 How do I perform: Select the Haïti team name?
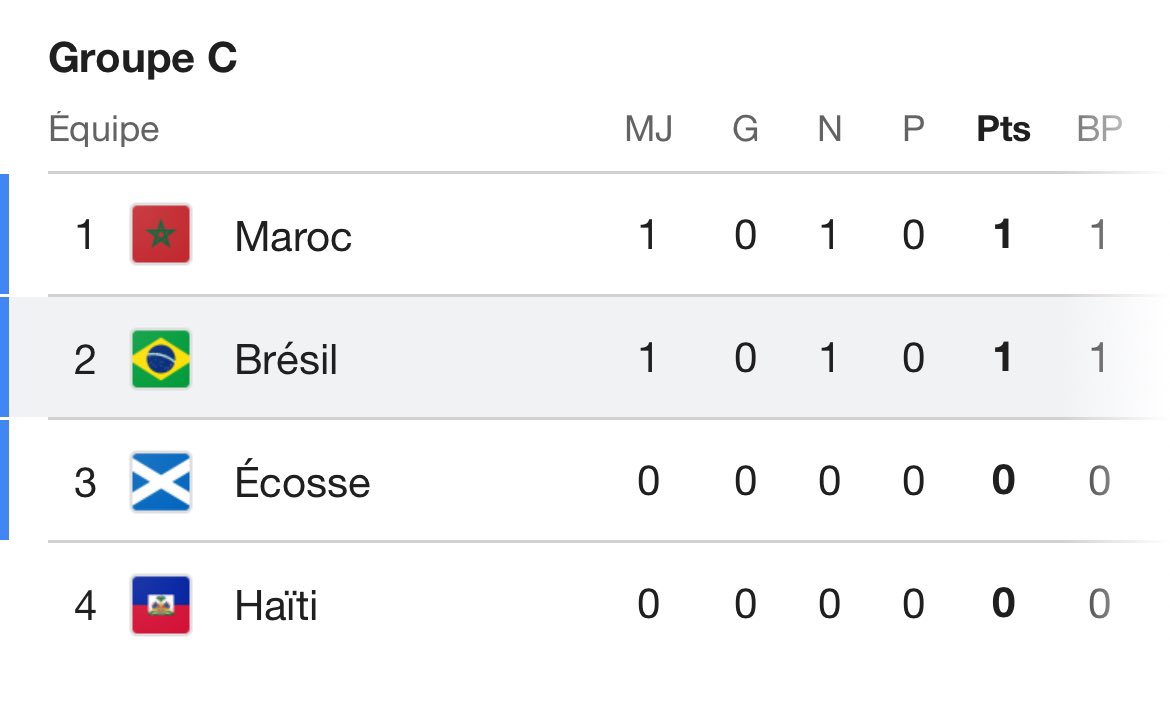click(x=276, y=605)
